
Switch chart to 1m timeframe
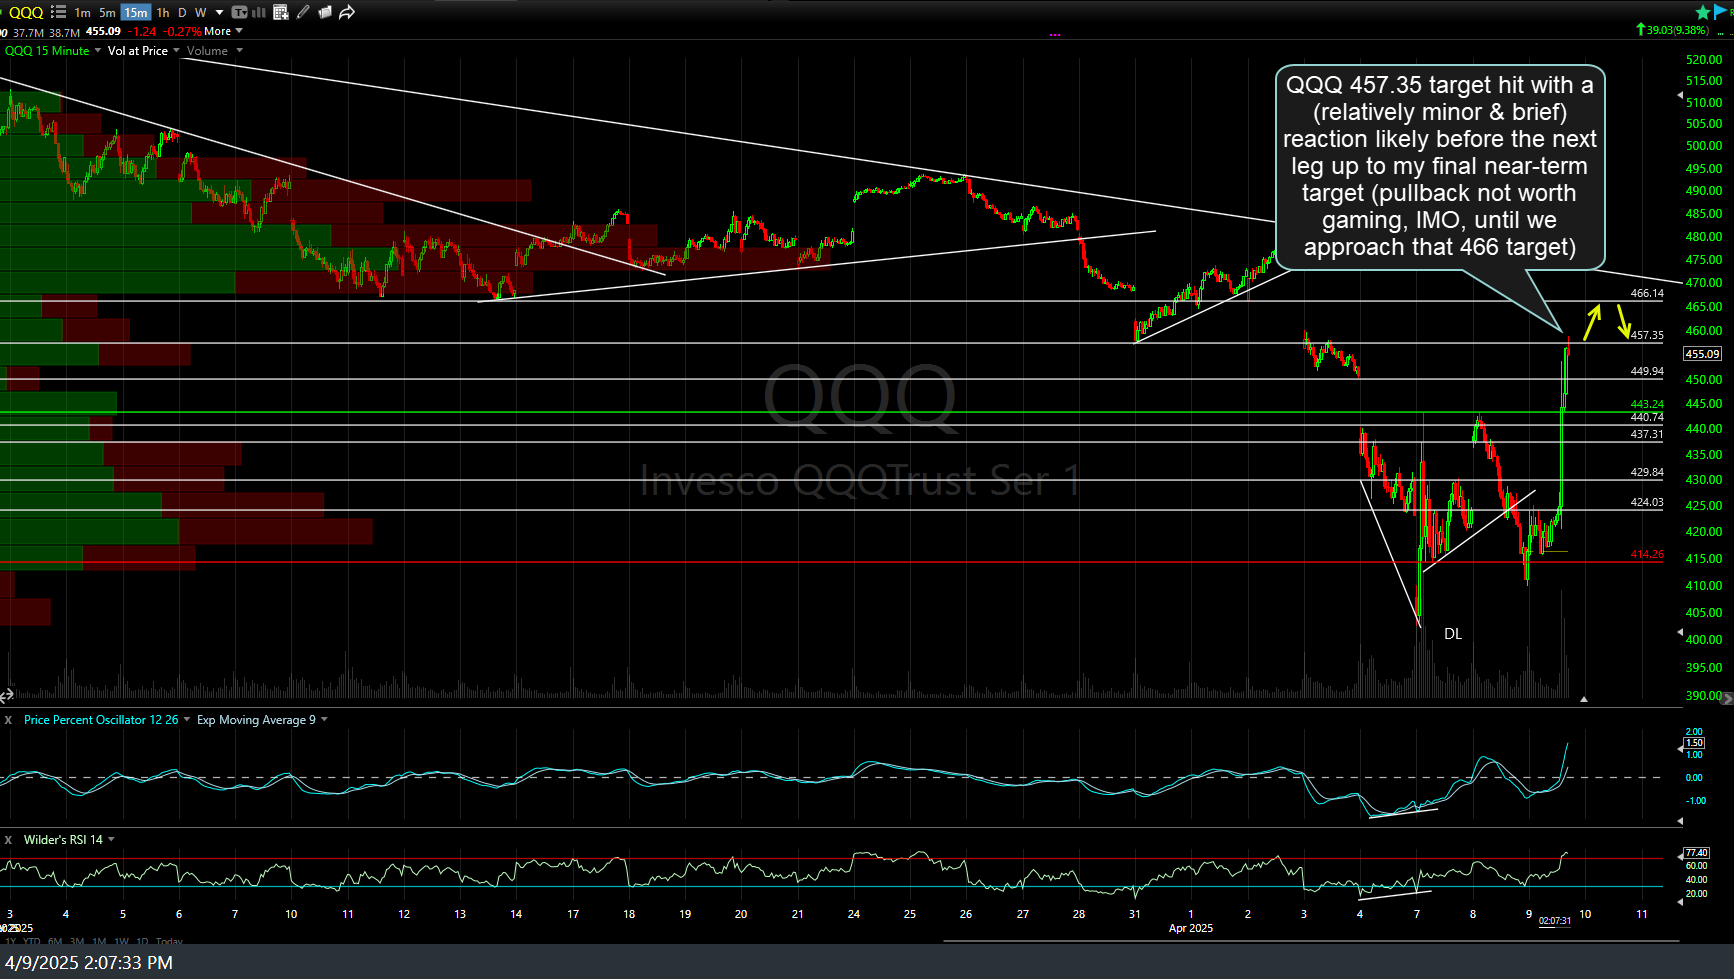pyautogui.click(x=83, y=12)
